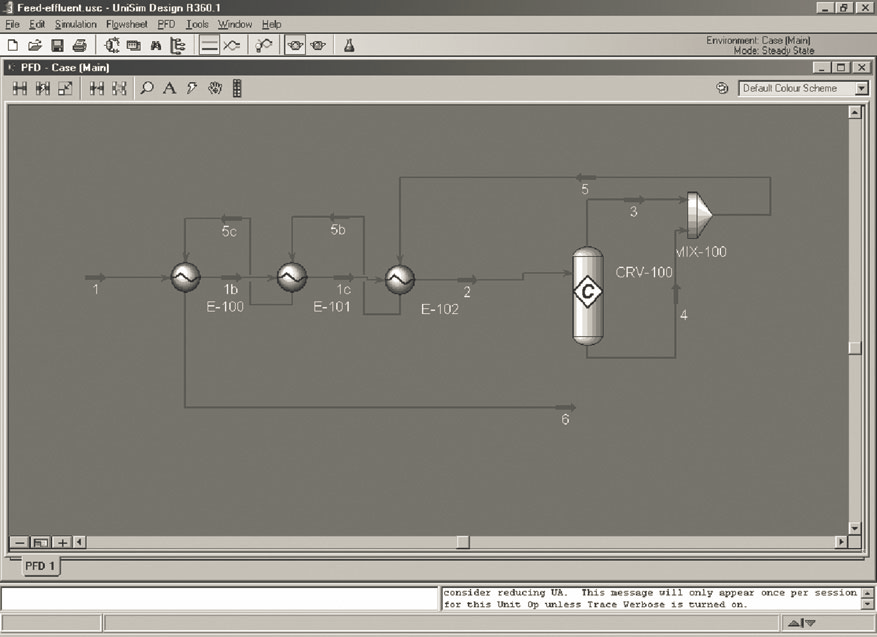This screenshot has height=637, width=877.
Task: Enter the basis environment via the flask icon
Action: pyautogui.click(x=349, y=45)
